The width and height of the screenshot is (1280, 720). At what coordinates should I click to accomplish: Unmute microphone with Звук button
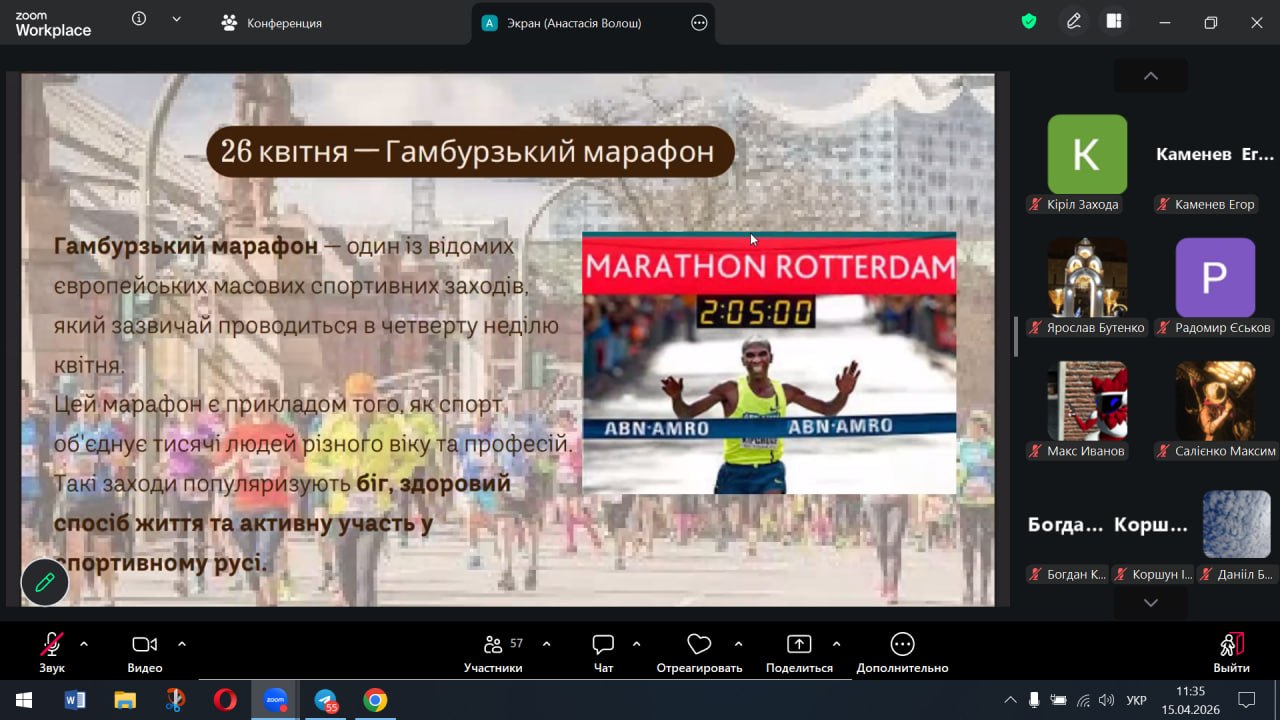tap(51, 644)
